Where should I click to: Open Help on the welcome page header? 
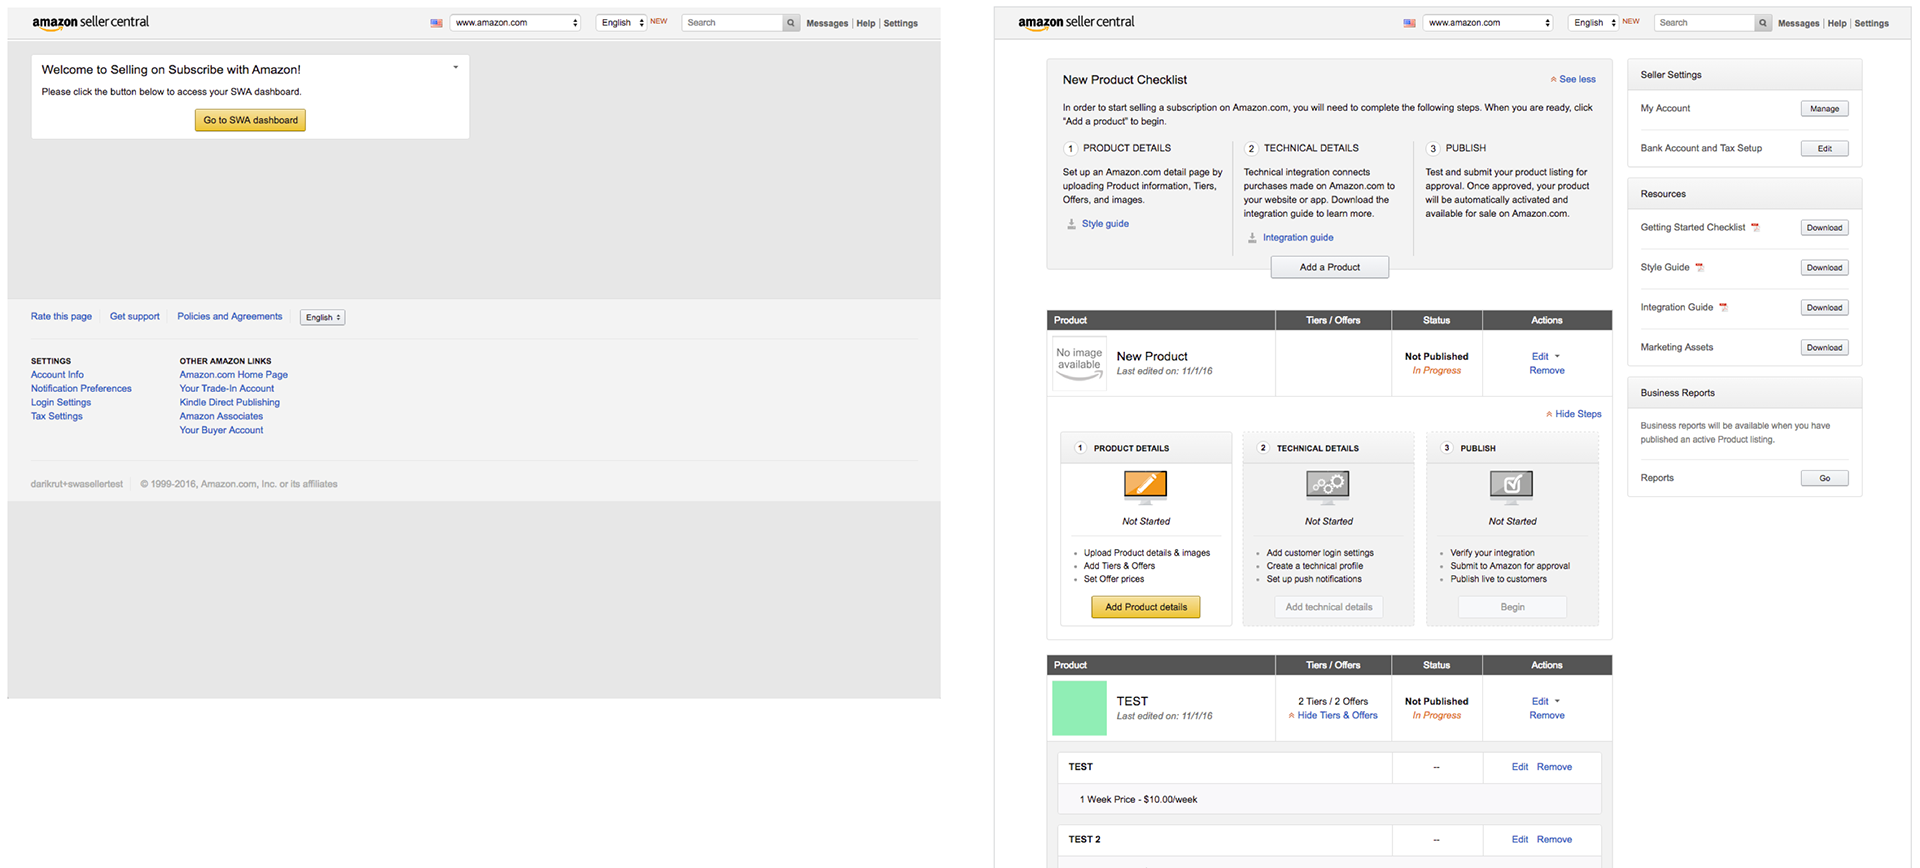(x=866, y=24)
